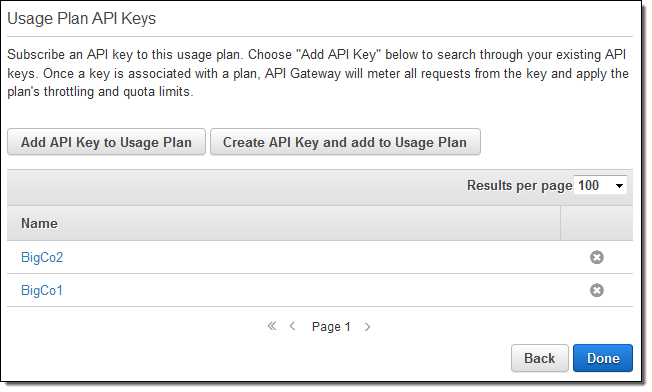
Task: Open the Results per page dropdown
Action: point(600,185)
